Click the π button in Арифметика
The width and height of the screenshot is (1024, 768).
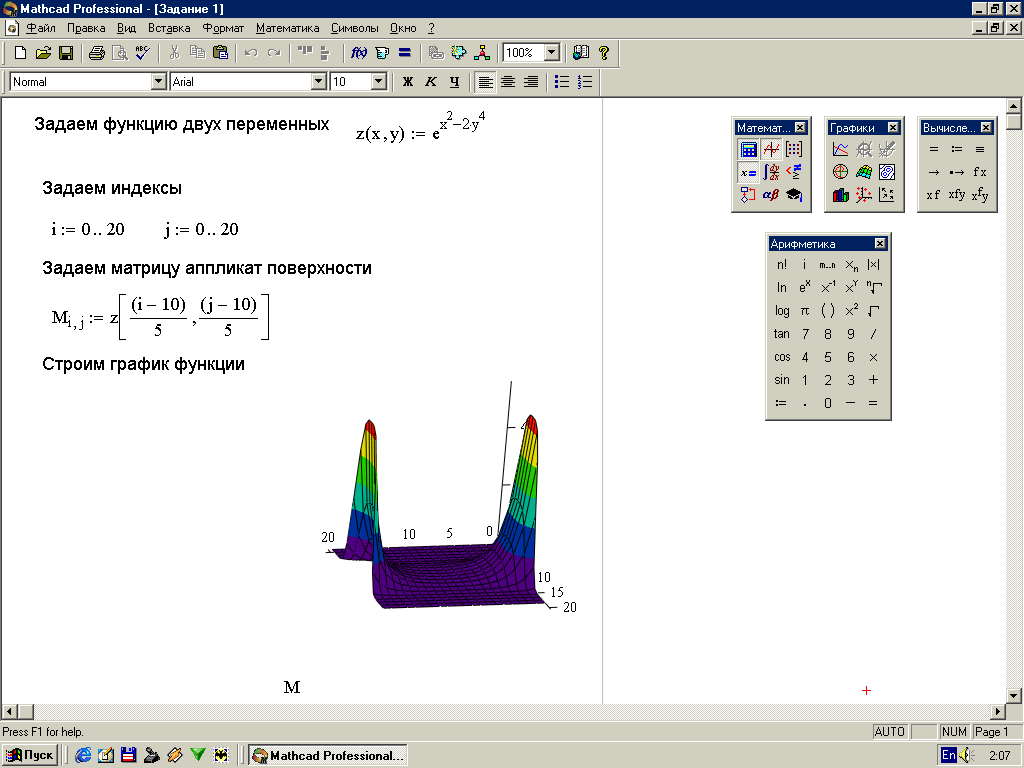point(805,311)
